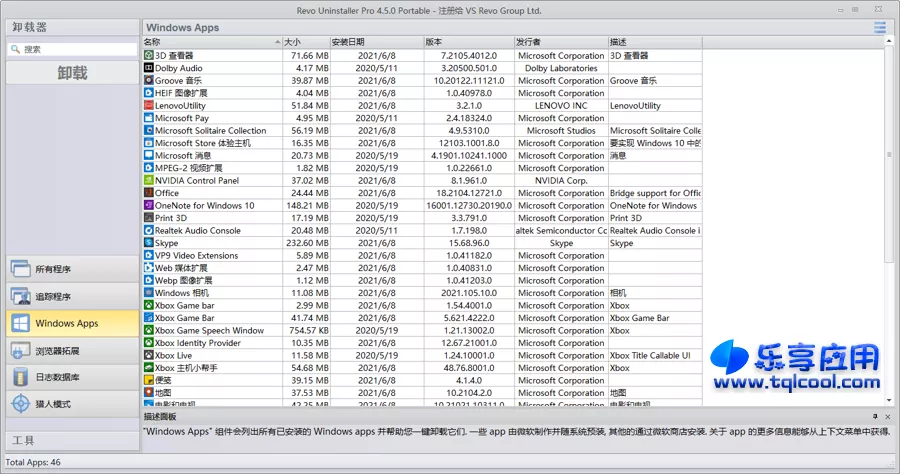Click the NVIDIA Control Panel icon
Screen dimensions: 900x474
pos(149,180)
